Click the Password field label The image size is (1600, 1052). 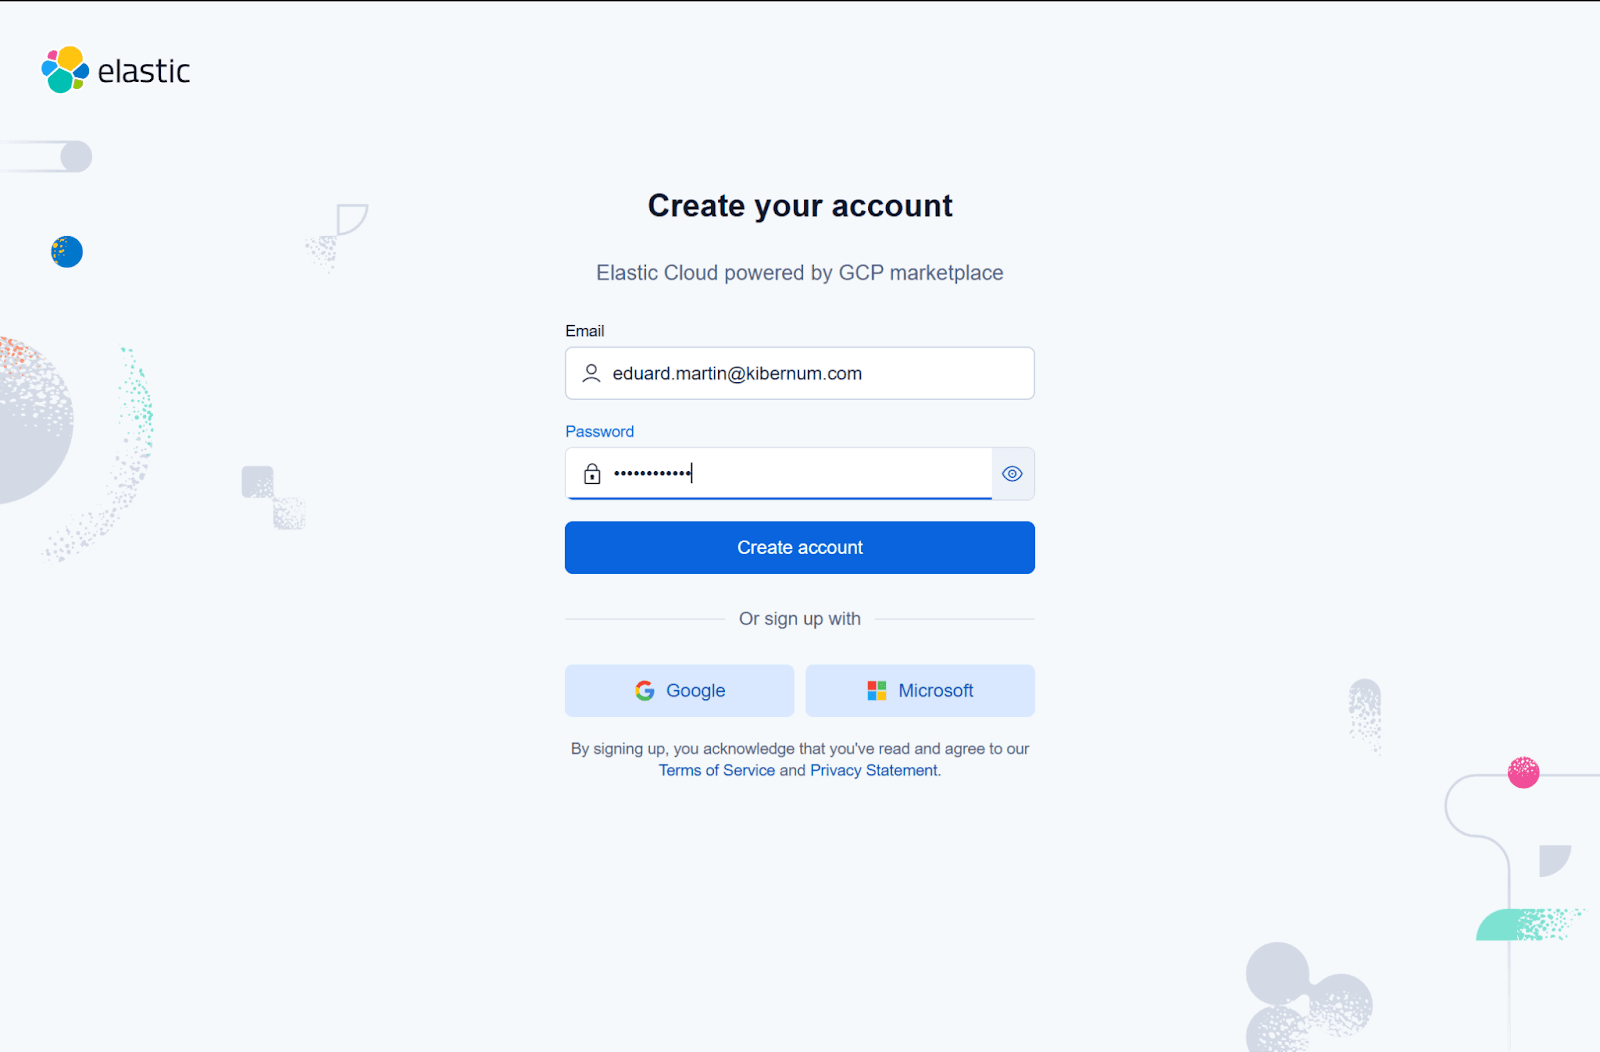(x=599, y=431)
